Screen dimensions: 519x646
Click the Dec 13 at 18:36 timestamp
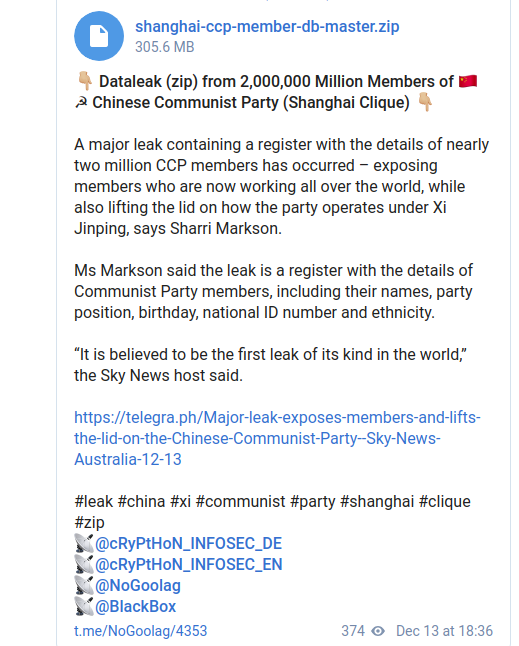tap(444, 631)
